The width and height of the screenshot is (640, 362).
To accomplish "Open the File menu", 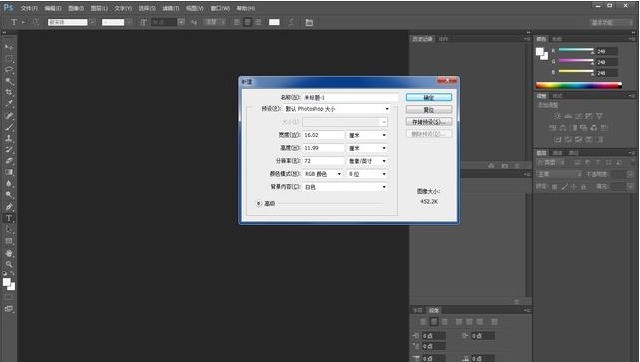I will tap(29, 8).
